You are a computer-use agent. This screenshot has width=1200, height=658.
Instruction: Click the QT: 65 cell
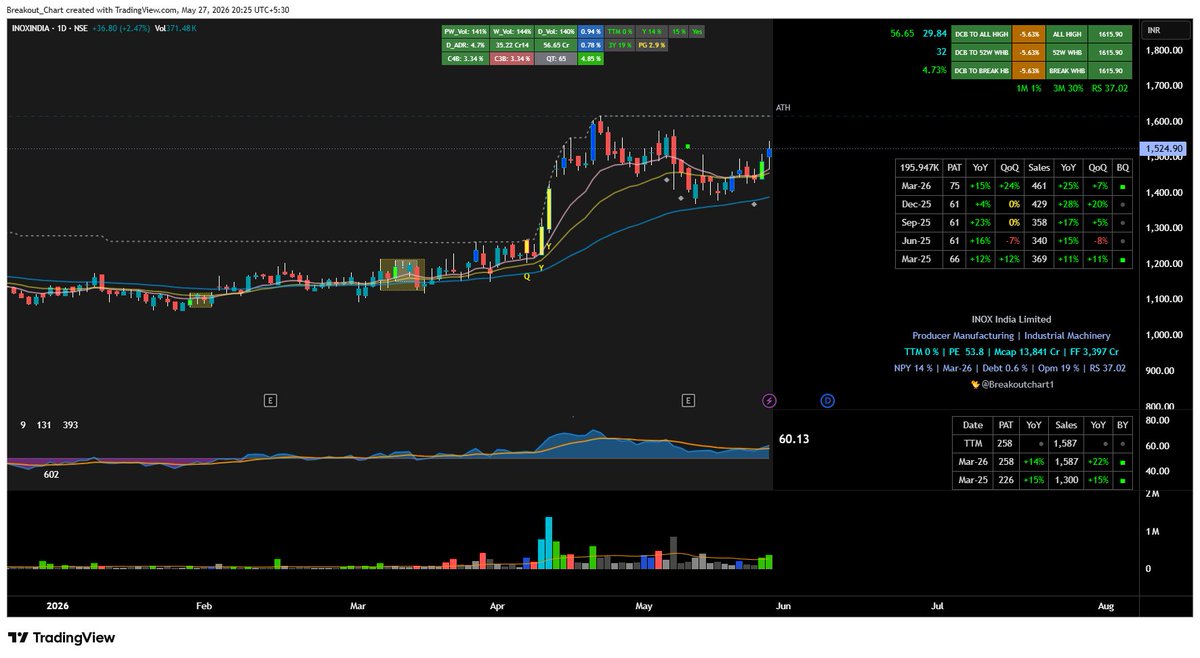pyautogui.click(x=555, y=59)
